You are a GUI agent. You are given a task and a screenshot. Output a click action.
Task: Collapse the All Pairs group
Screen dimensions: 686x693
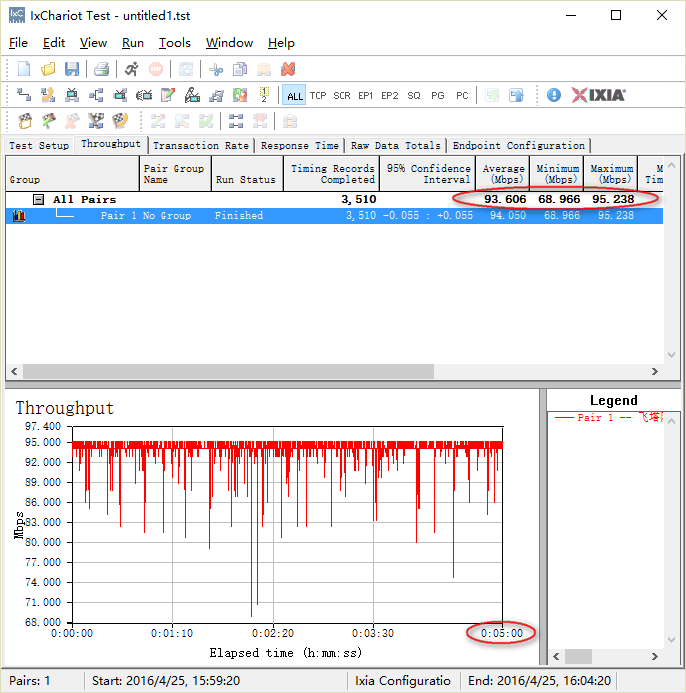point(38,199)
